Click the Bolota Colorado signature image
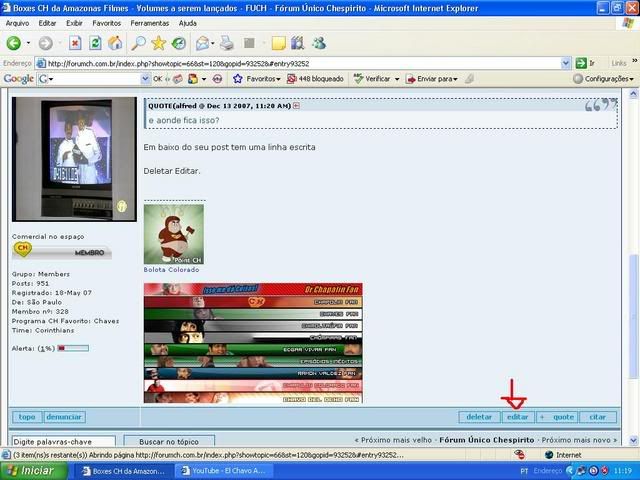 [174, 234]
